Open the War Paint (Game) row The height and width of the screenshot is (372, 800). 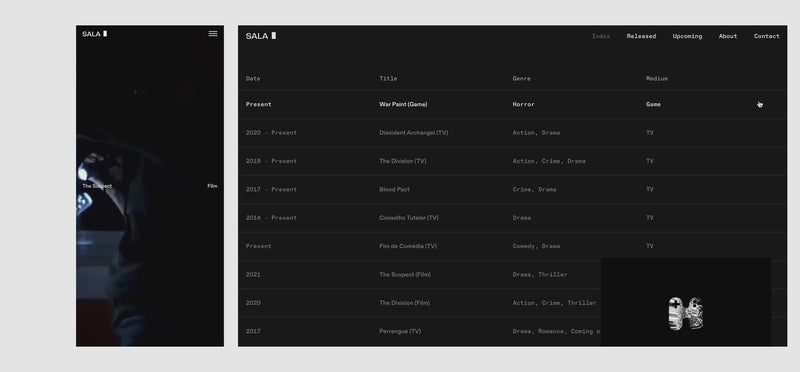(512, 105)
